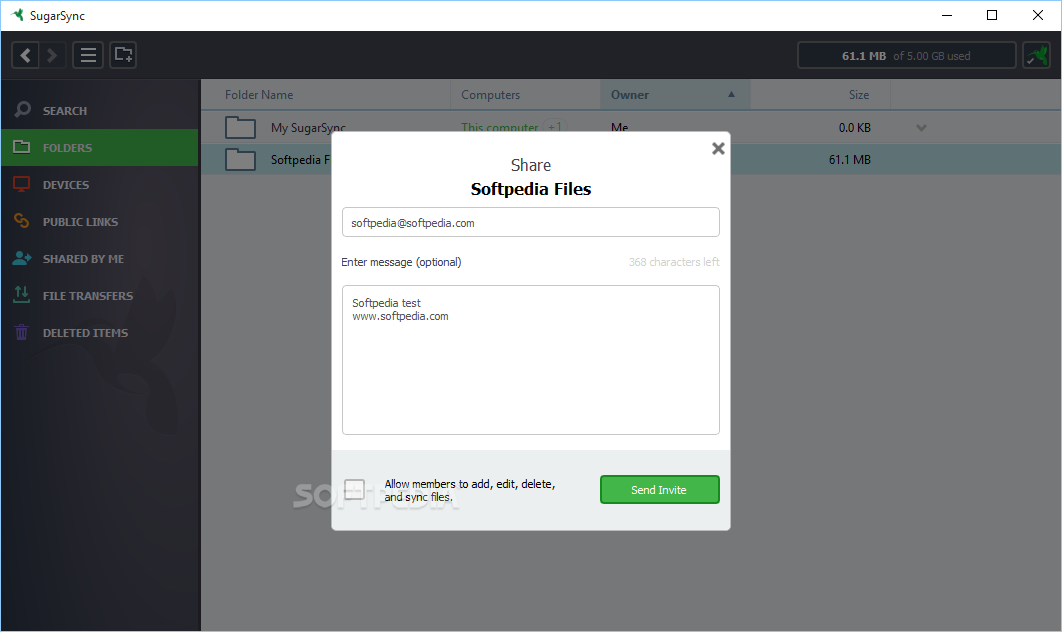
Task: Click the Folders icon in sidebar
Action: (22, 147)
